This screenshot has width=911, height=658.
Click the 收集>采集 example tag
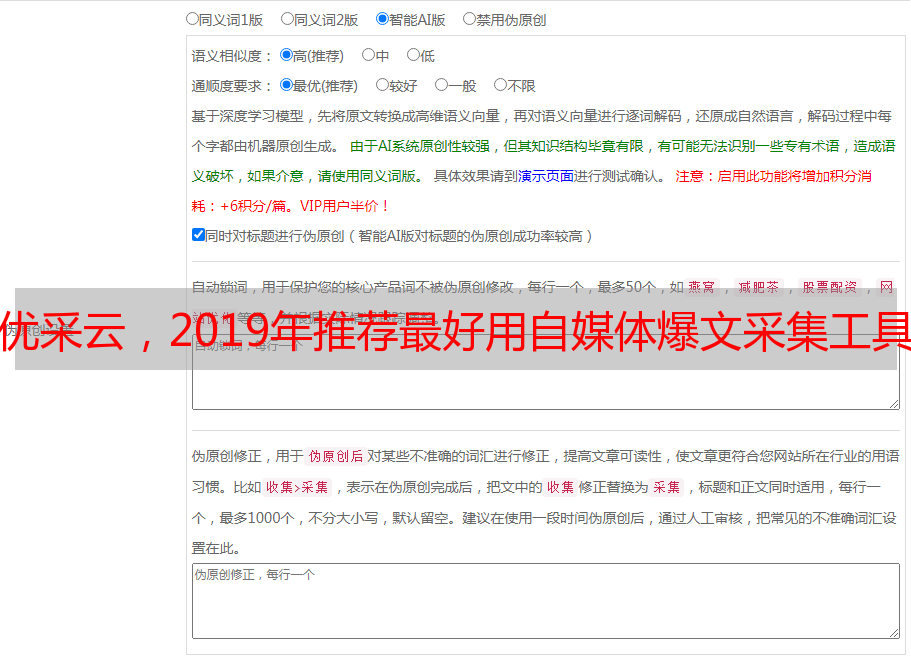297,487
